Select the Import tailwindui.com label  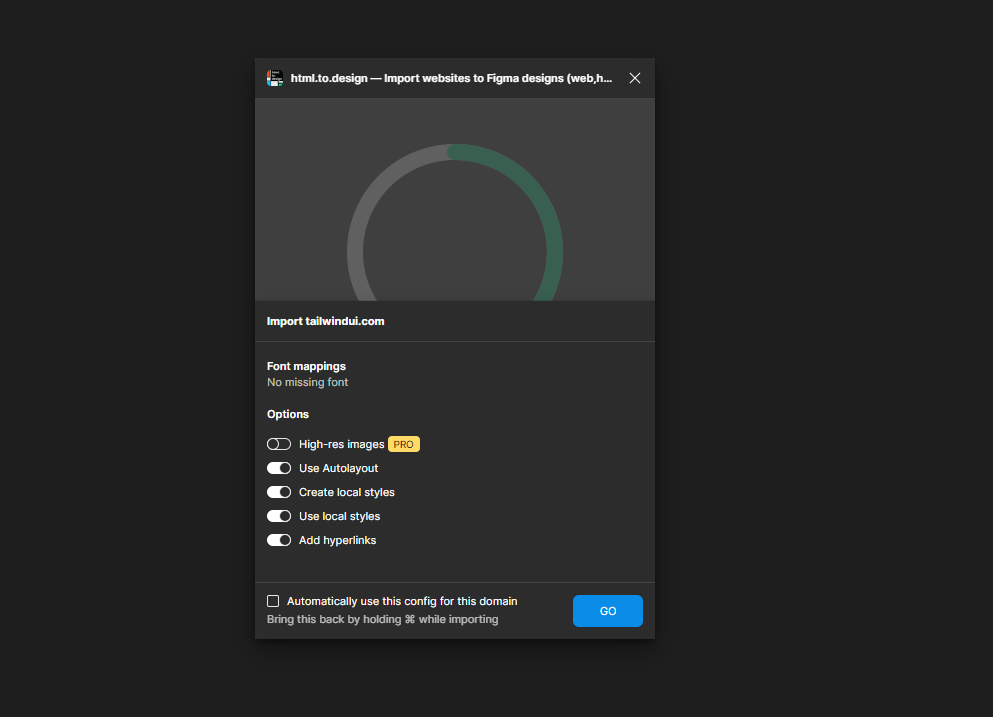(x=326, y=321)
